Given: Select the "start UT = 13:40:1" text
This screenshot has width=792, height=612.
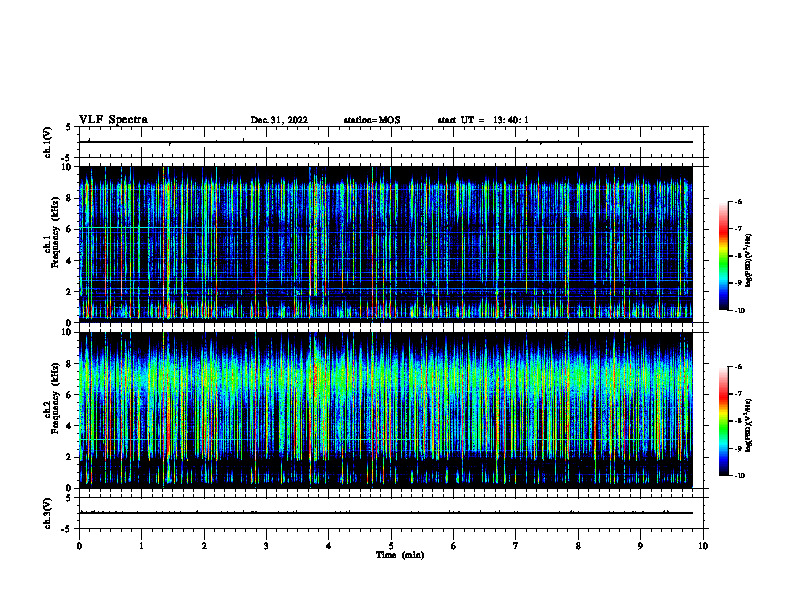Looking at the screenshot, I should click(483, 120).
